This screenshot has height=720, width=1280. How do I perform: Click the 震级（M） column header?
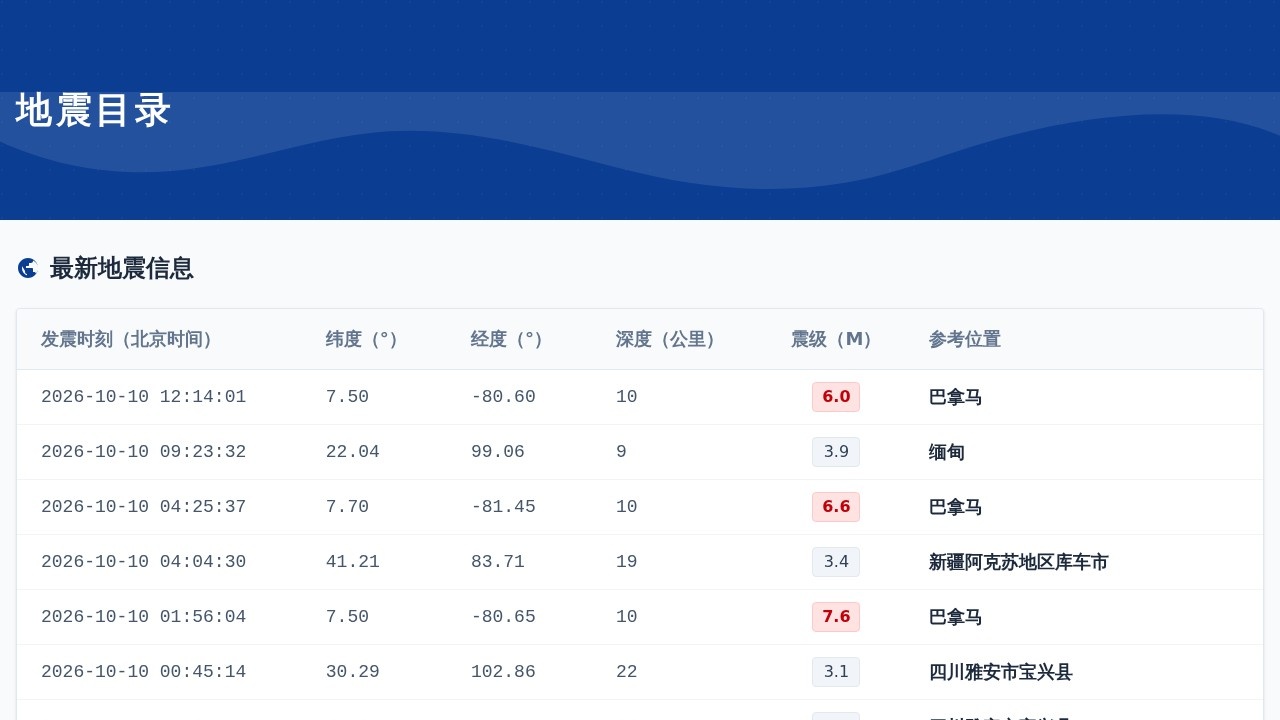point(833,339)
